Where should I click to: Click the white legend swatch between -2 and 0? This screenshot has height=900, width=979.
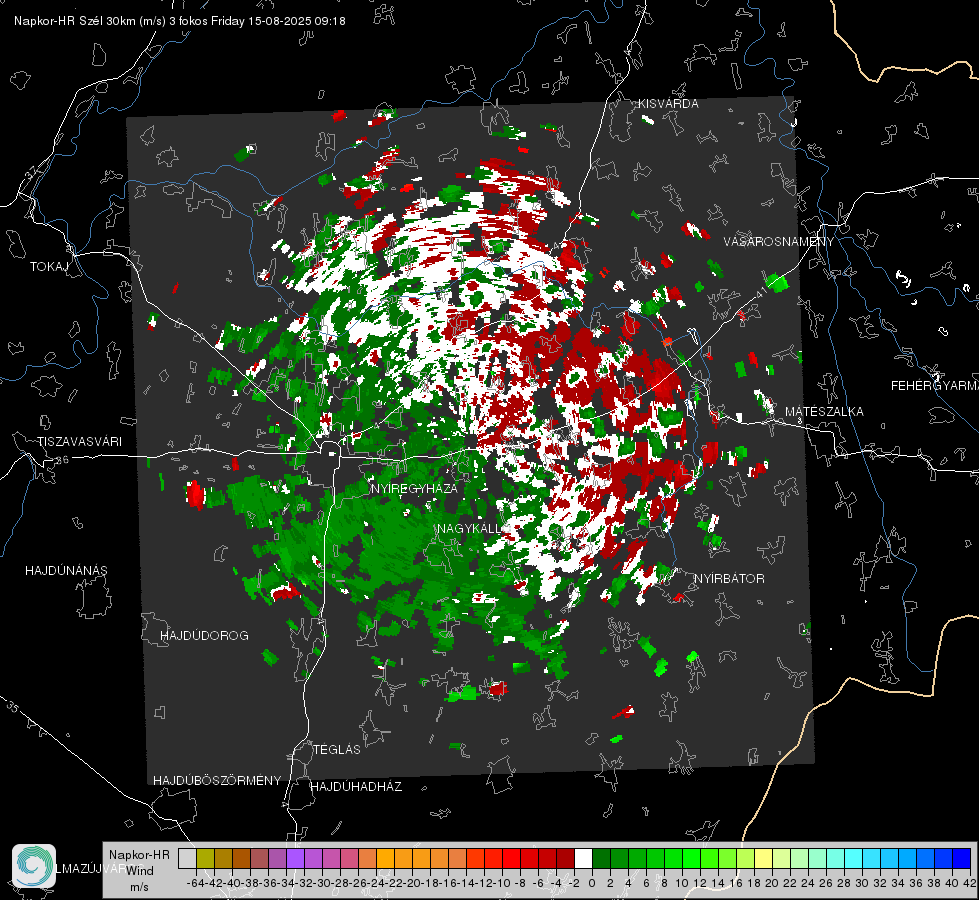pos(583,858)
